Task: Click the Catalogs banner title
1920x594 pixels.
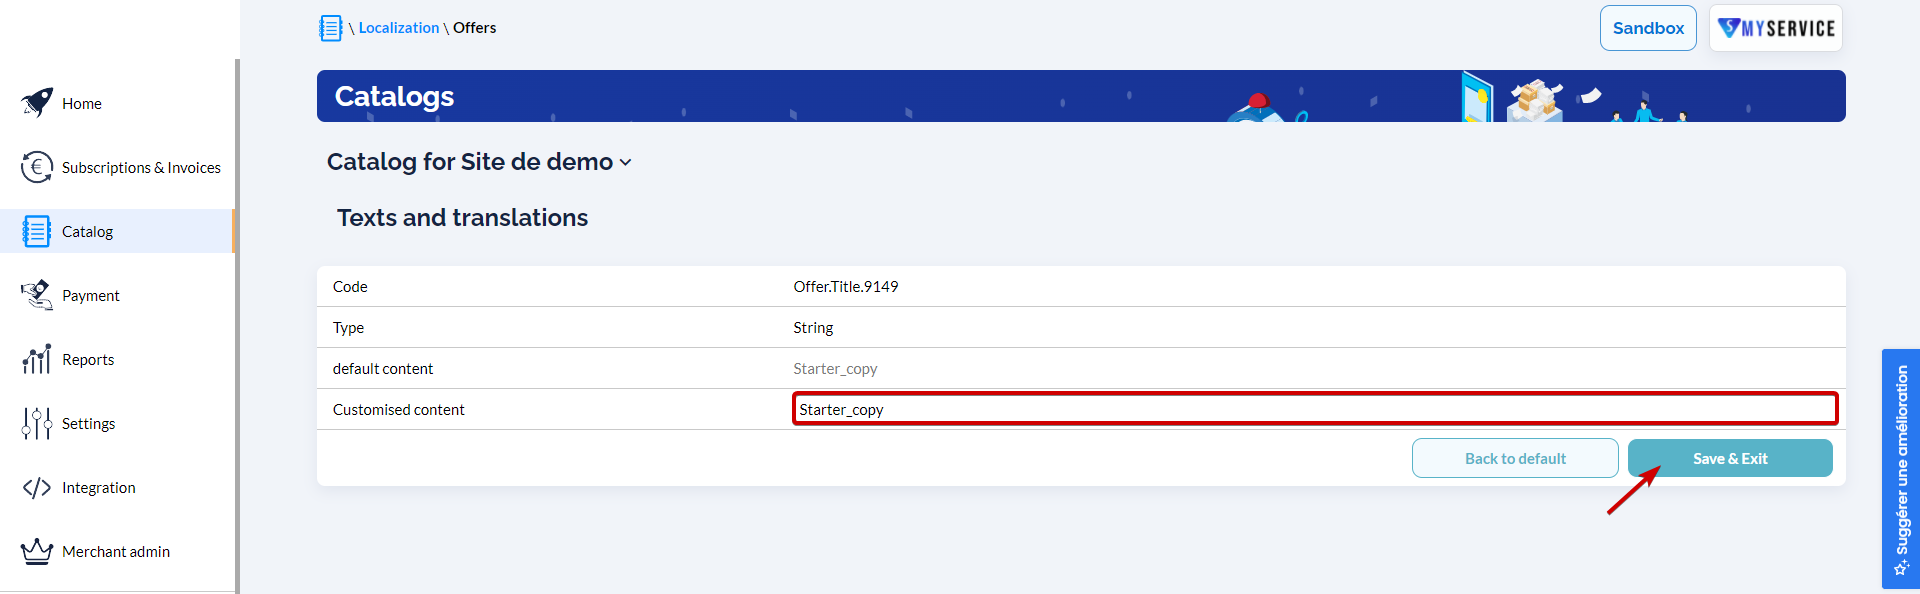Action: pos(394,96)
